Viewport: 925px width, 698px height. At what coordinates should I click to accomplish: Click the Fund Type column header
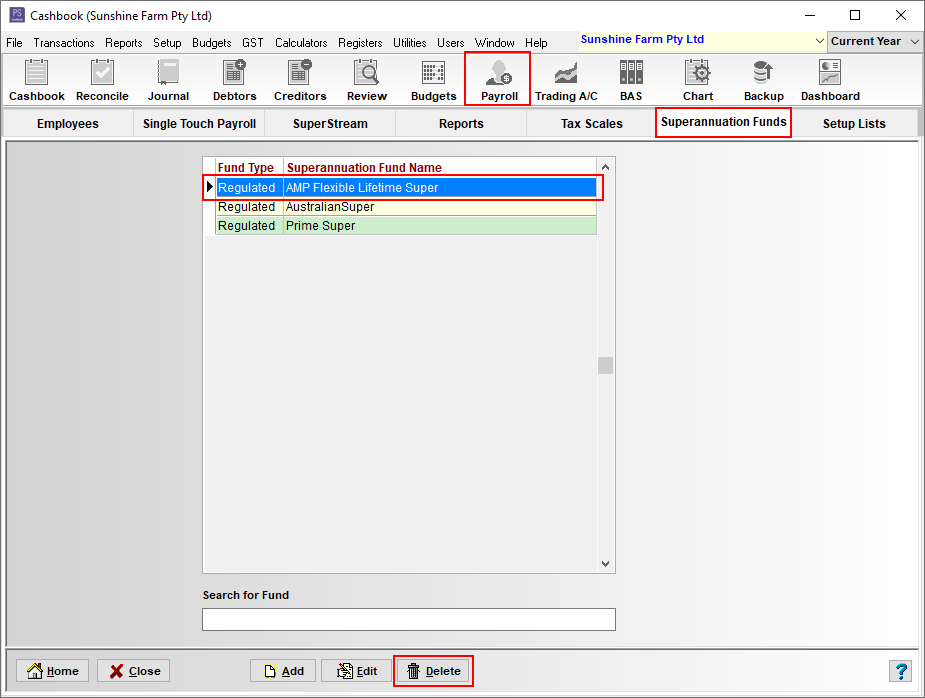coord(245,168)
